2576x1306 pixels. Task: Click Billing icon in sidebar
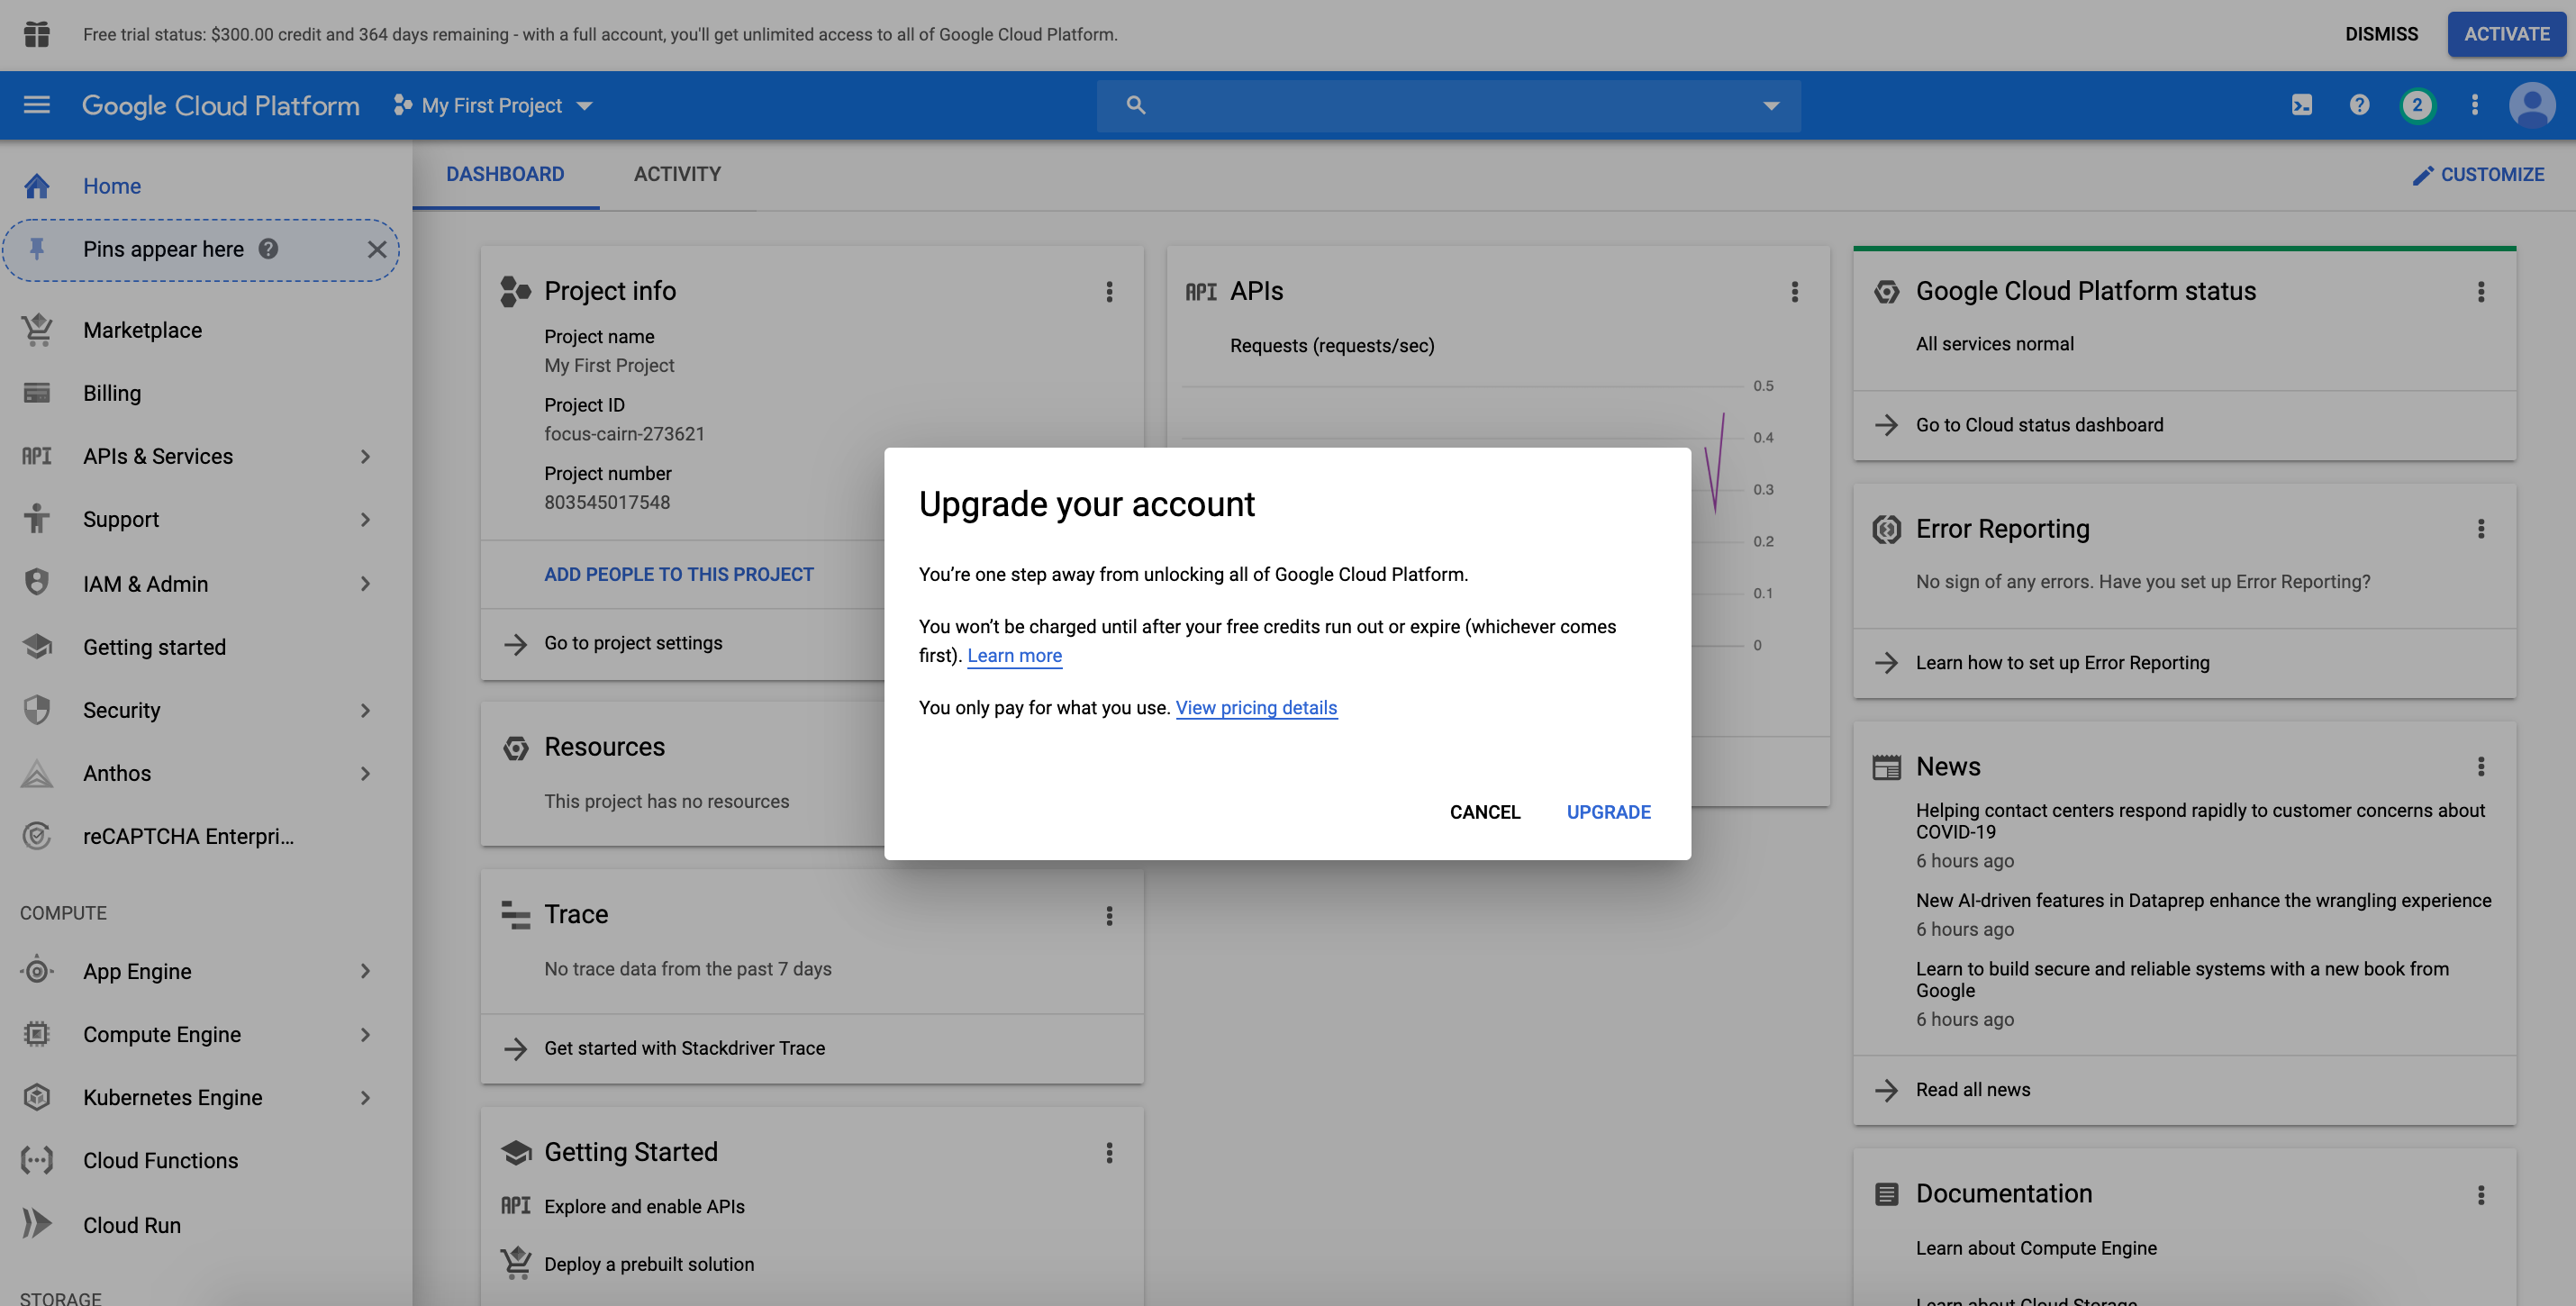(37, 393)
